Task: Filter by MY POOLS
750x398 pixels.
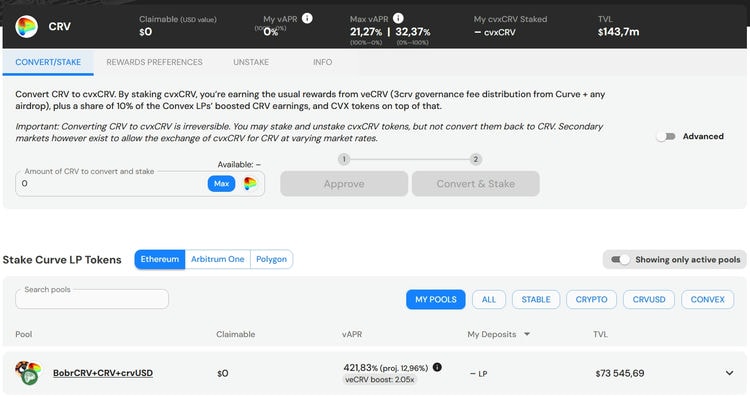Action: coord(436,299)
